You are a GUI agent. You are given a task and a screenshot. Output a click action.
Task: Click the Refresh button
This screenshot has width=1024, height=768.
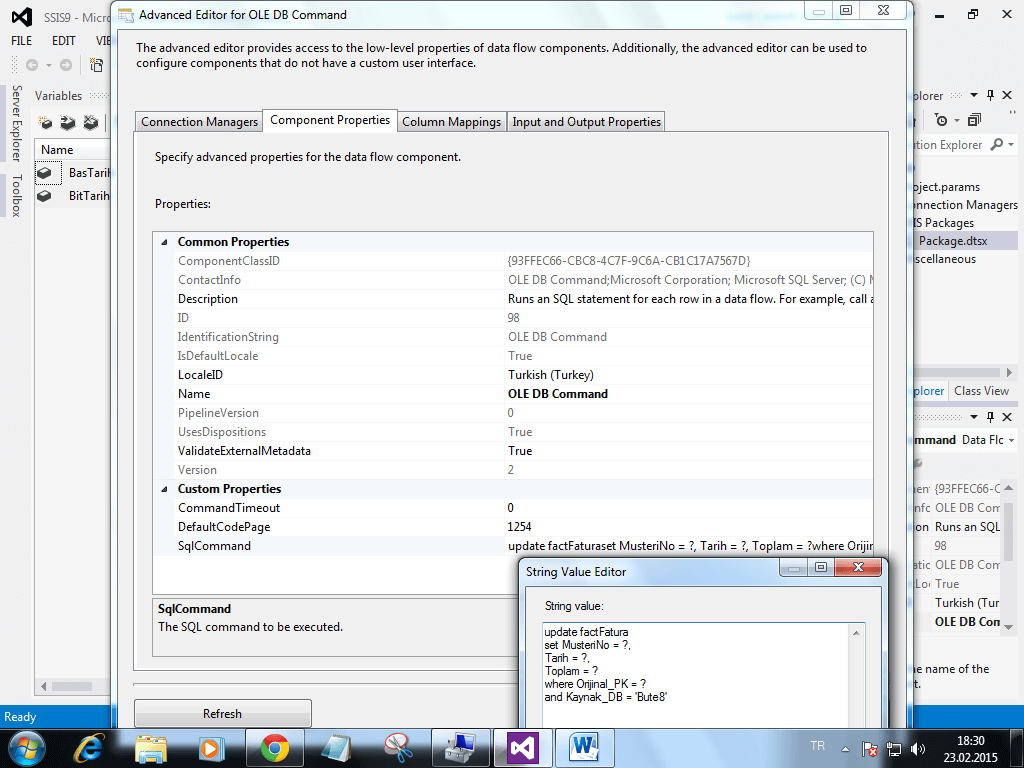223,714
